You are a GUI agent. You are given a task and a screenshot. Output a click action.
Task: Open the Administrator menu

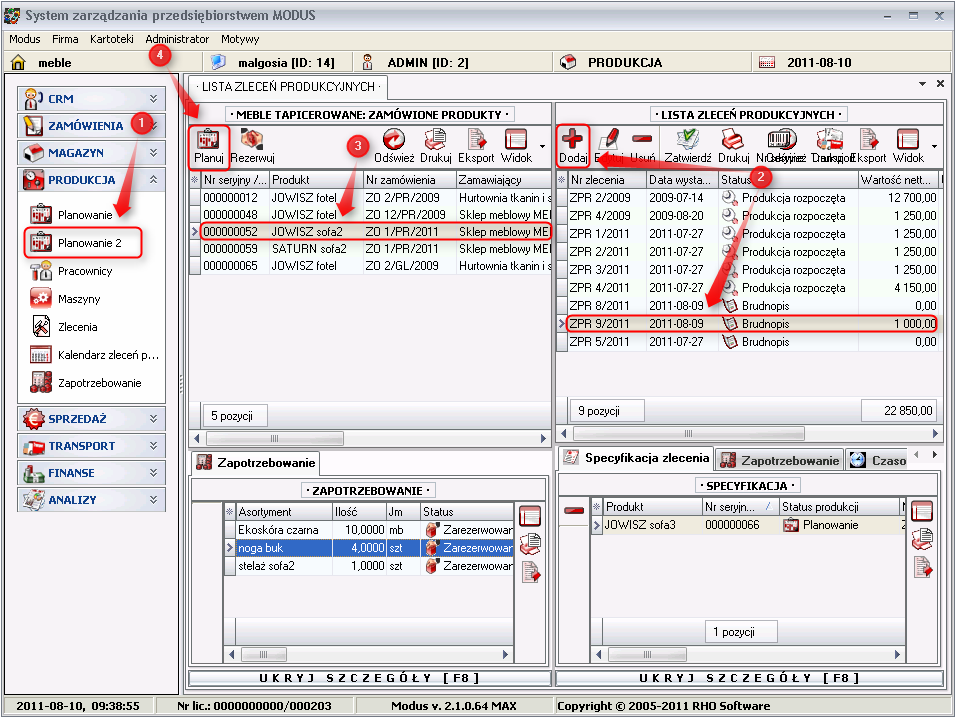177,39
